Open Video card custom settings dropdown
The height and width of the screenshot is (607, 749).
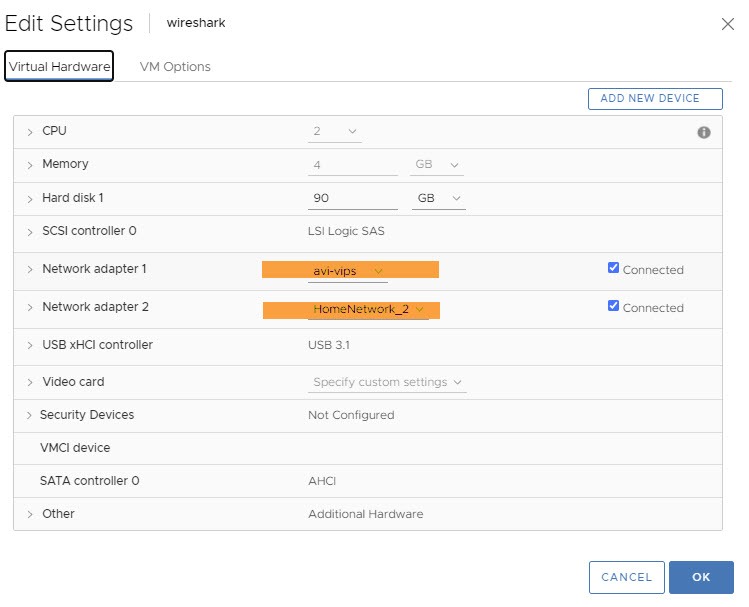click(387, 382)
